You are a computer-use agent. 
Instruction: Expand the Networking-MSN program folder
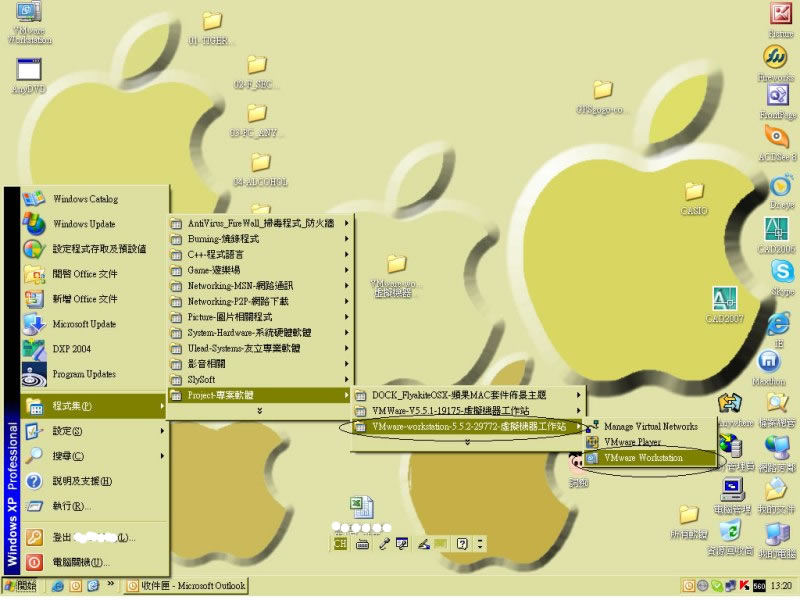click(x=260, y=286)
